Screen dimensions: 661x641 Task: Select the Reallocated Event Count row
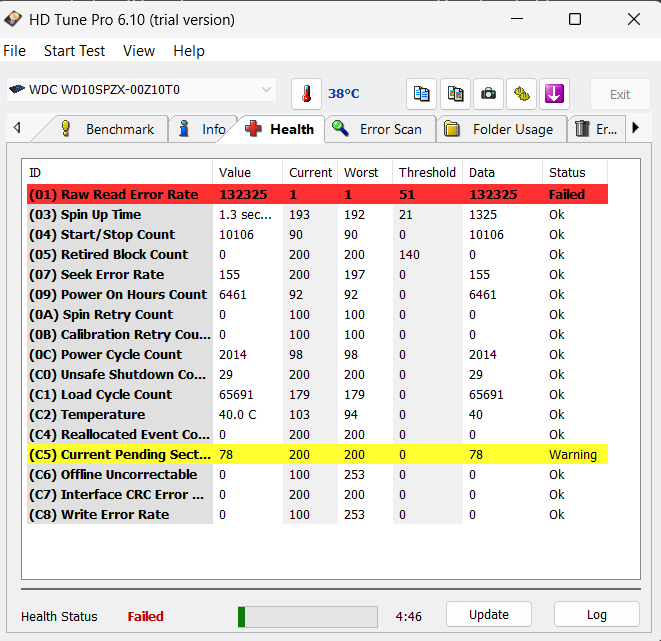pos(317,434)
